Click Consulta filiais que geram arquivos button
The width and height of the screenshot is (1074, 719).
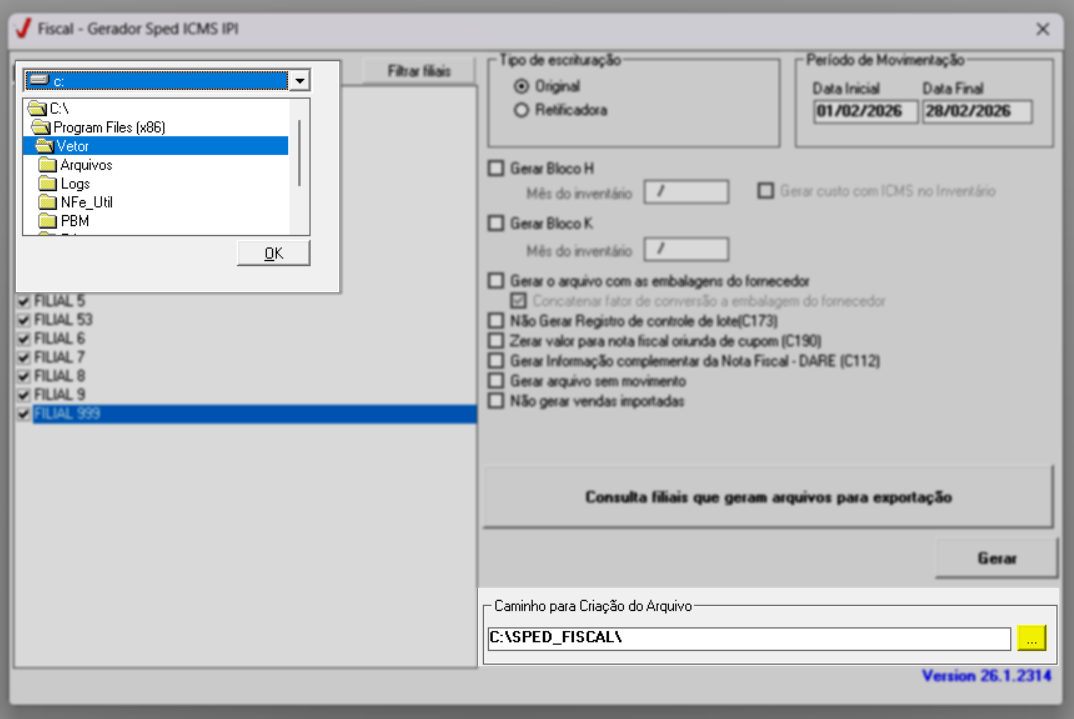tap(768, 497)
